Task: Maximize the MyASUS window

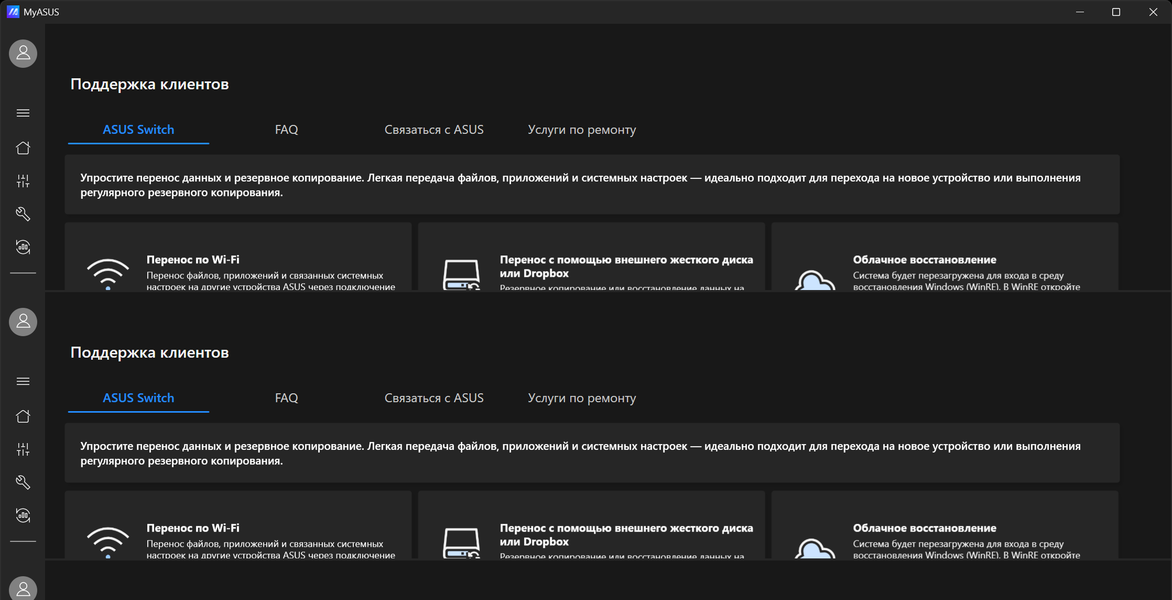Action: click(x=1116, y=11)
